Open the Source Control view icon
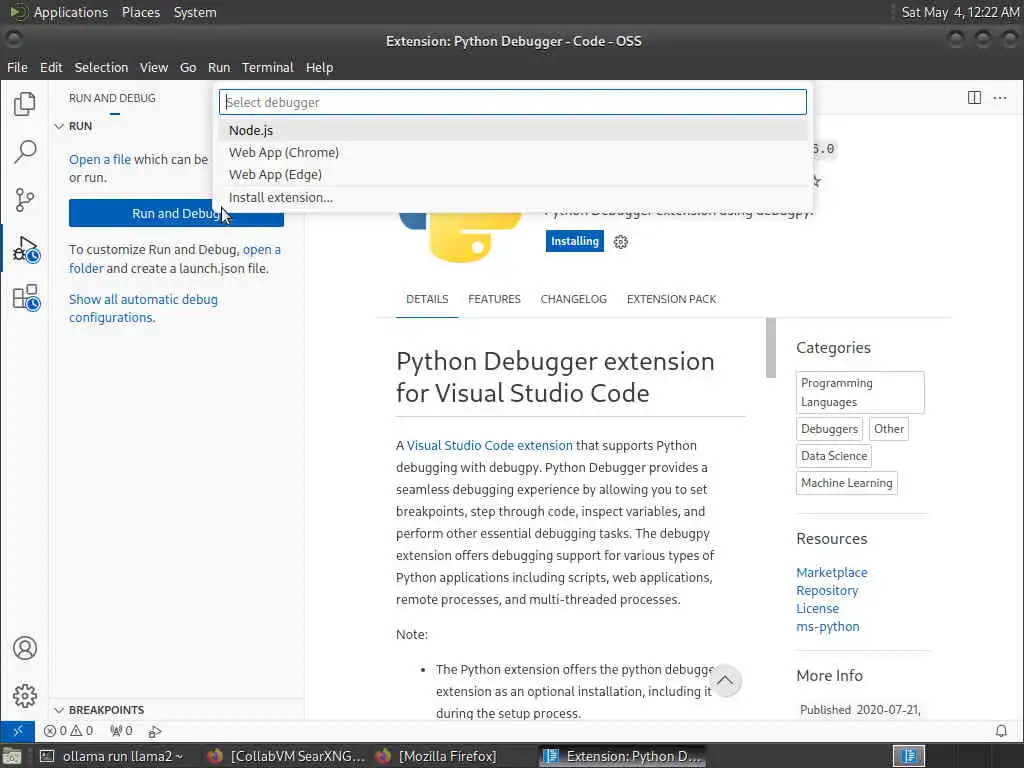Screen dimensions: 1024x768 pyautogui.click(x=24, y=200)
